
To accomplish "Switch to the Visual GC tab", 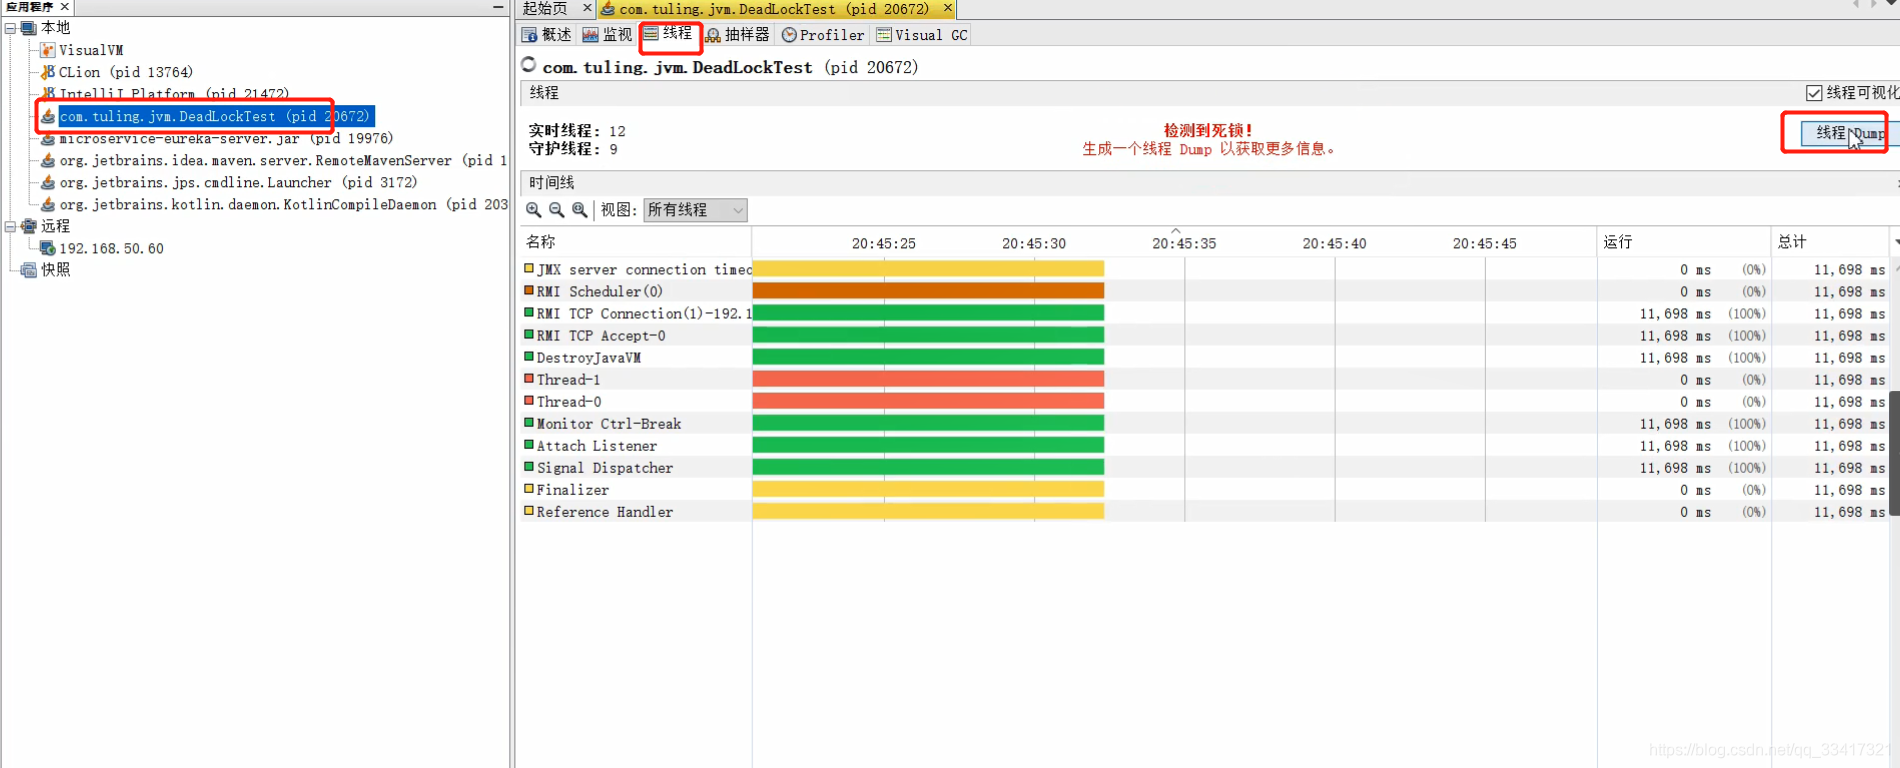I will 922,35.
